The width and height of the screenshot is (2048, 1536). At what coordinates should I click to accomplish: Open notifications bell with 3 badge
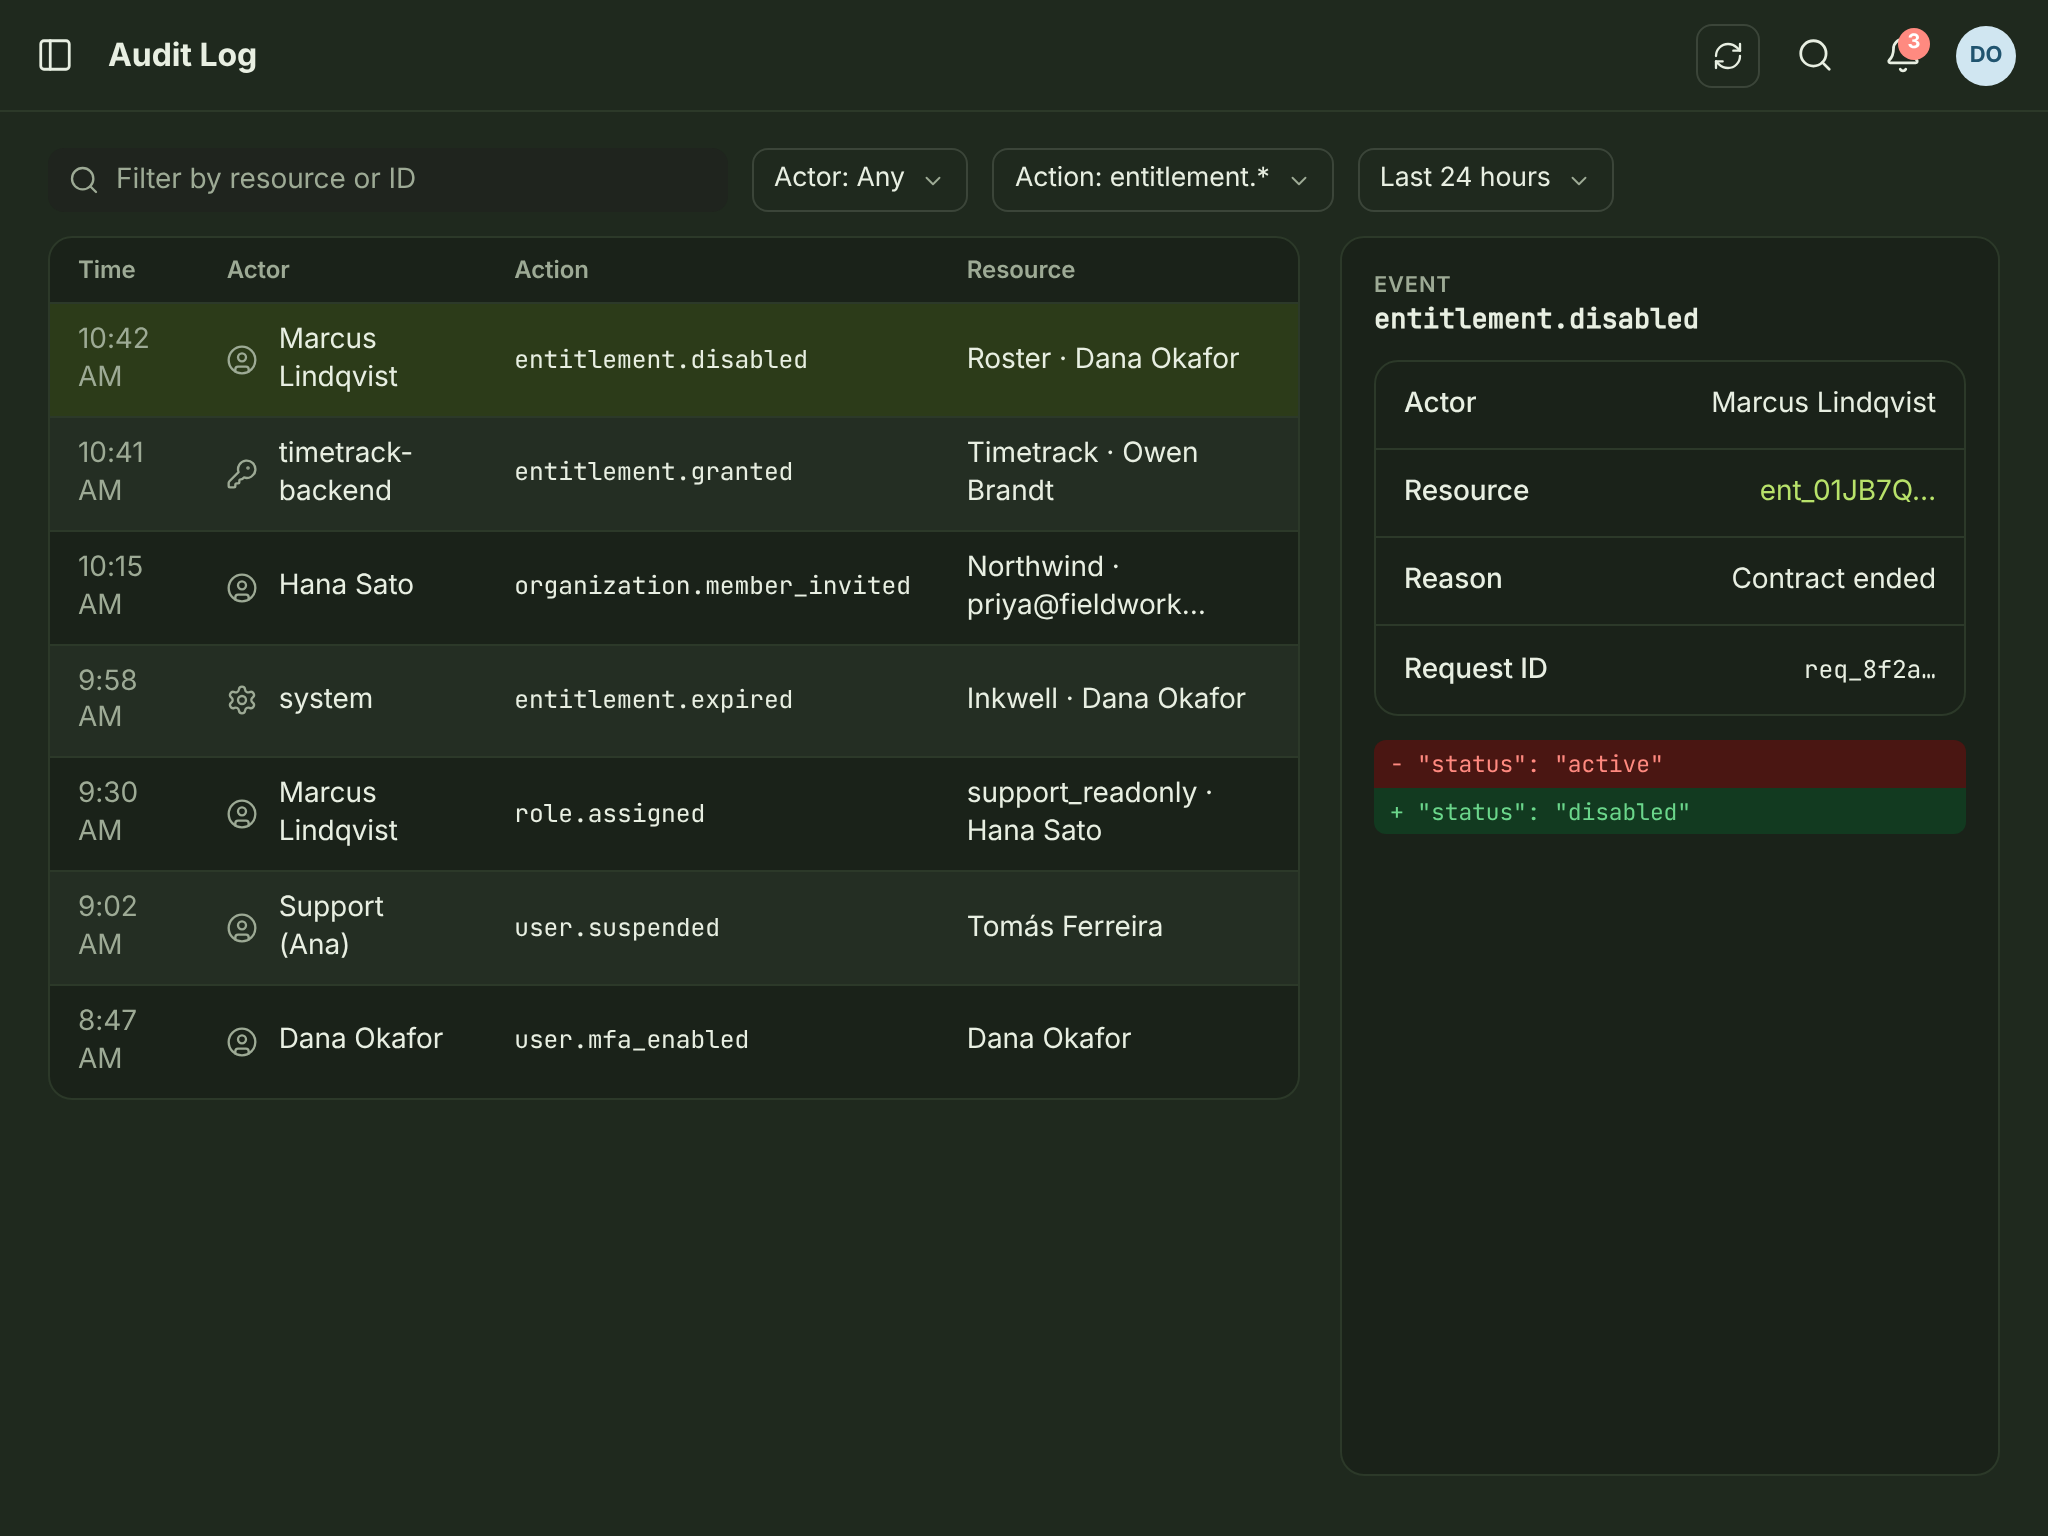(x=1904, y=54)
